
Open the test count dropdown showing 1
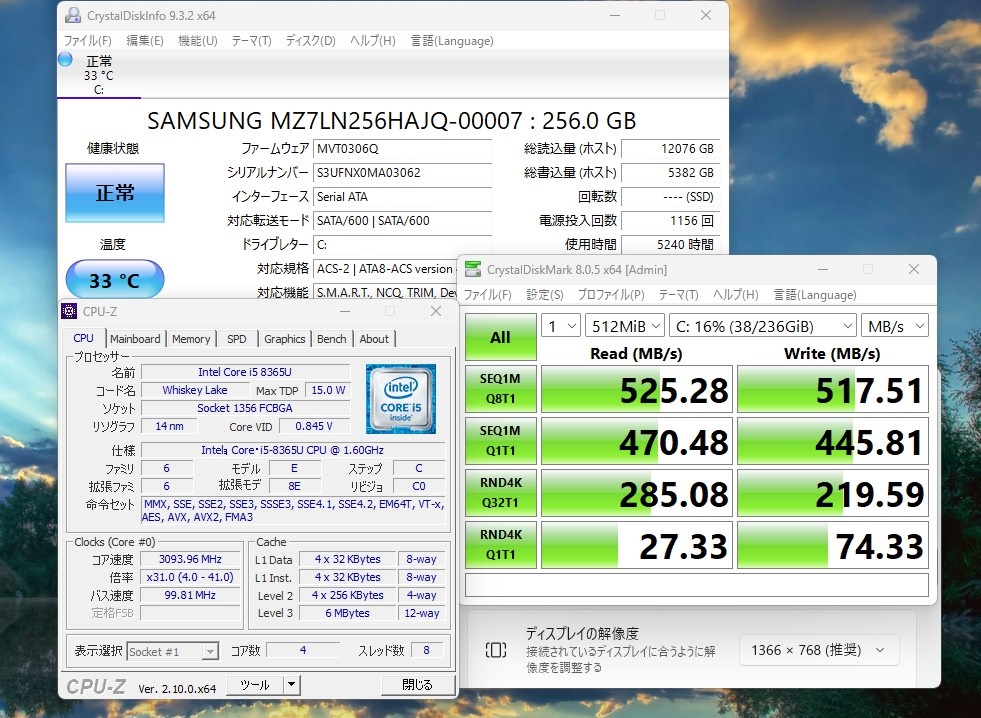pos(561,326)
